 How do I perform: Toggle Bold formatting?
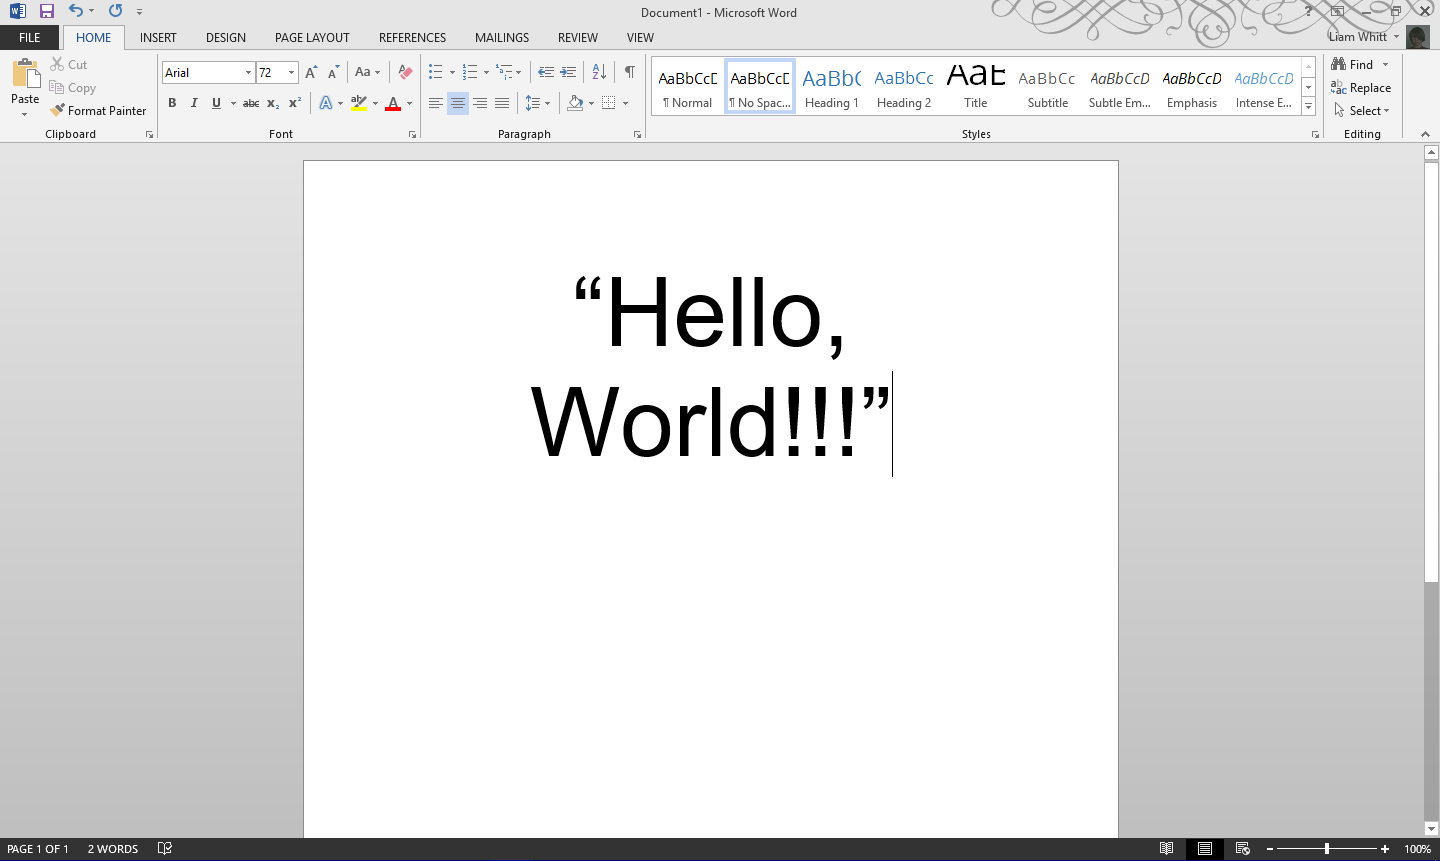pyautogui.click(x=172, y=103)
